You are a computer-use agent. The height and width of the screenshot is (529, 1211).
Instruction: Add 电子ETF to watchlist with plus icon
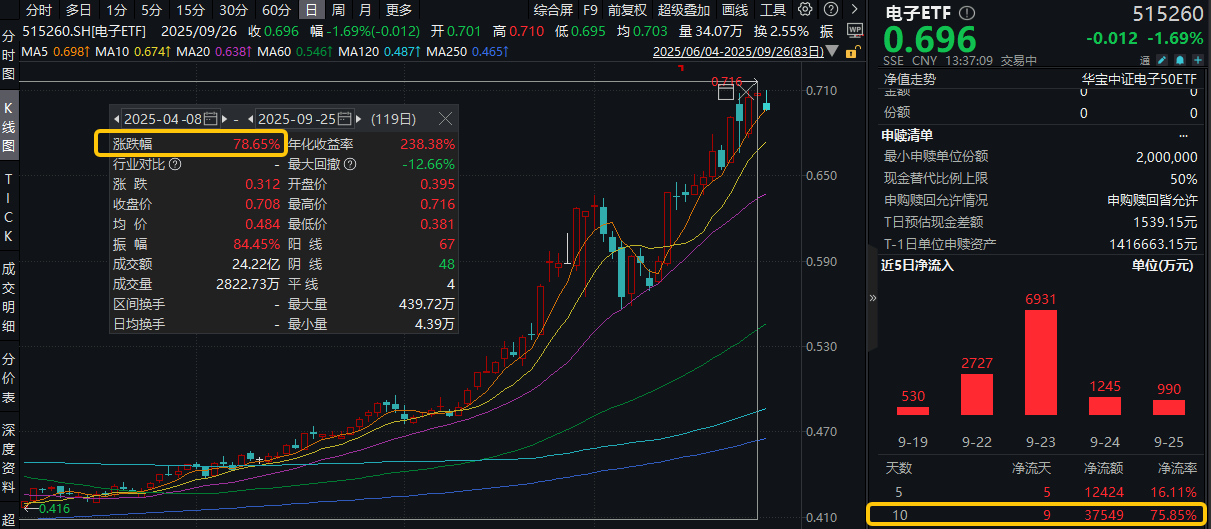pyautogui.click(x=1197, y=61)
